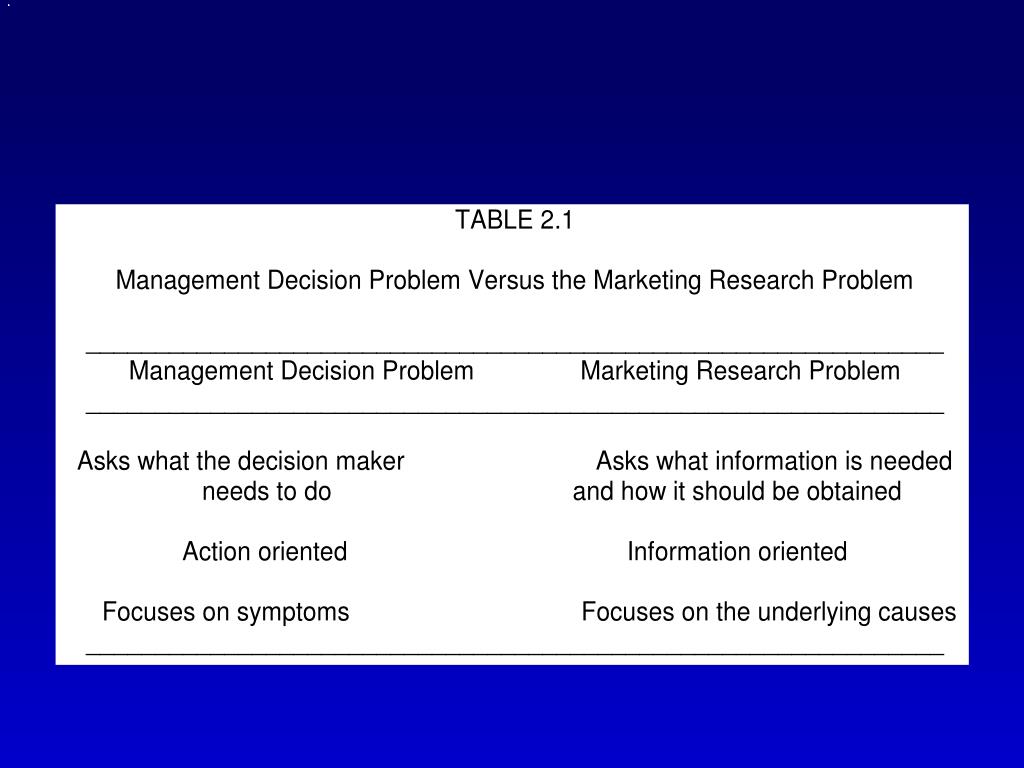Click the top horizontal rule above headers
This screenshot has width=1024, height=768.
(x=515, y=353)
